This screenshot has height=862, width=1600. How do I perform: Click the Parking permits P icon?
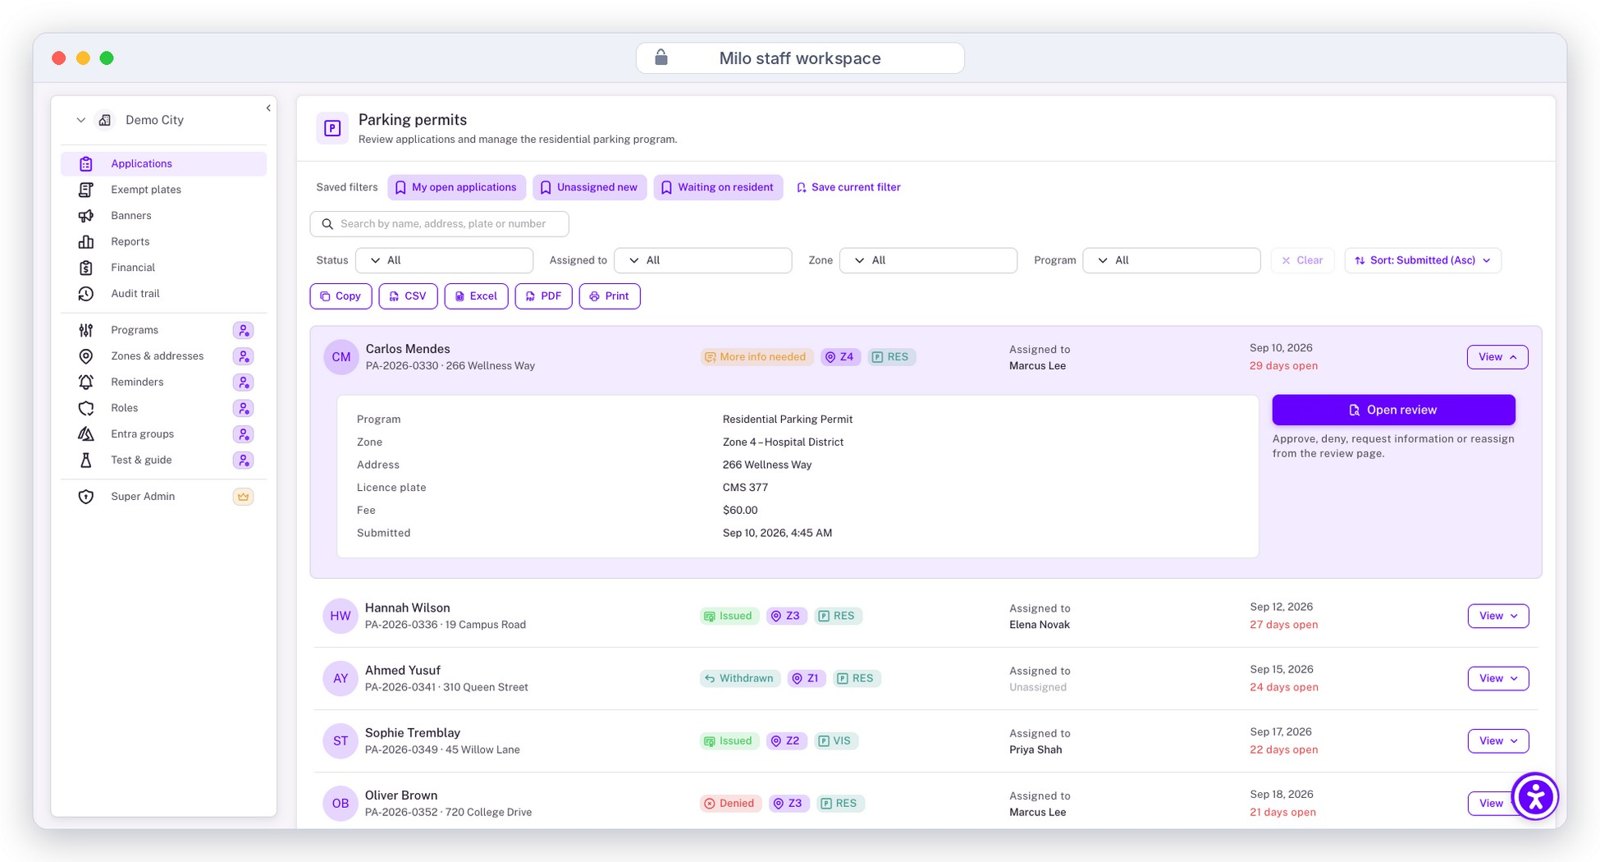click(333, 128)
